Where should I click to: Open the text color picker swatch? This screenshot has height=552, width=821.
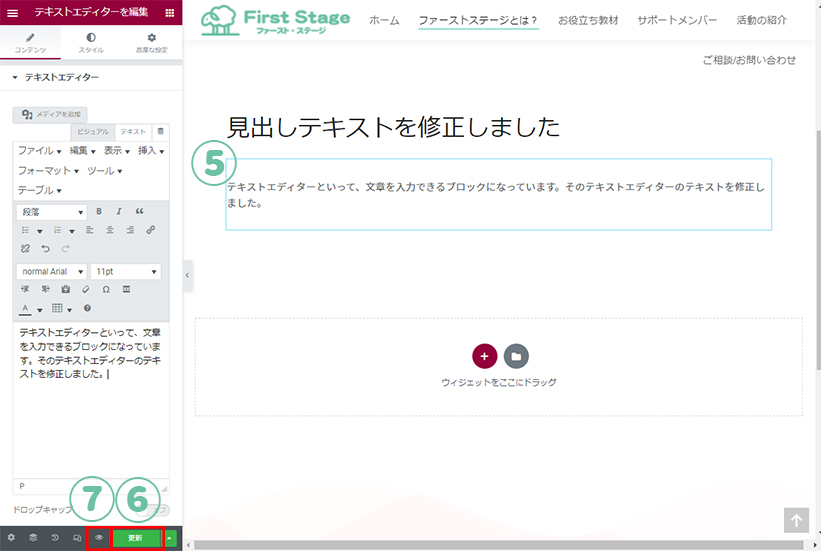(x=26, y=308)
